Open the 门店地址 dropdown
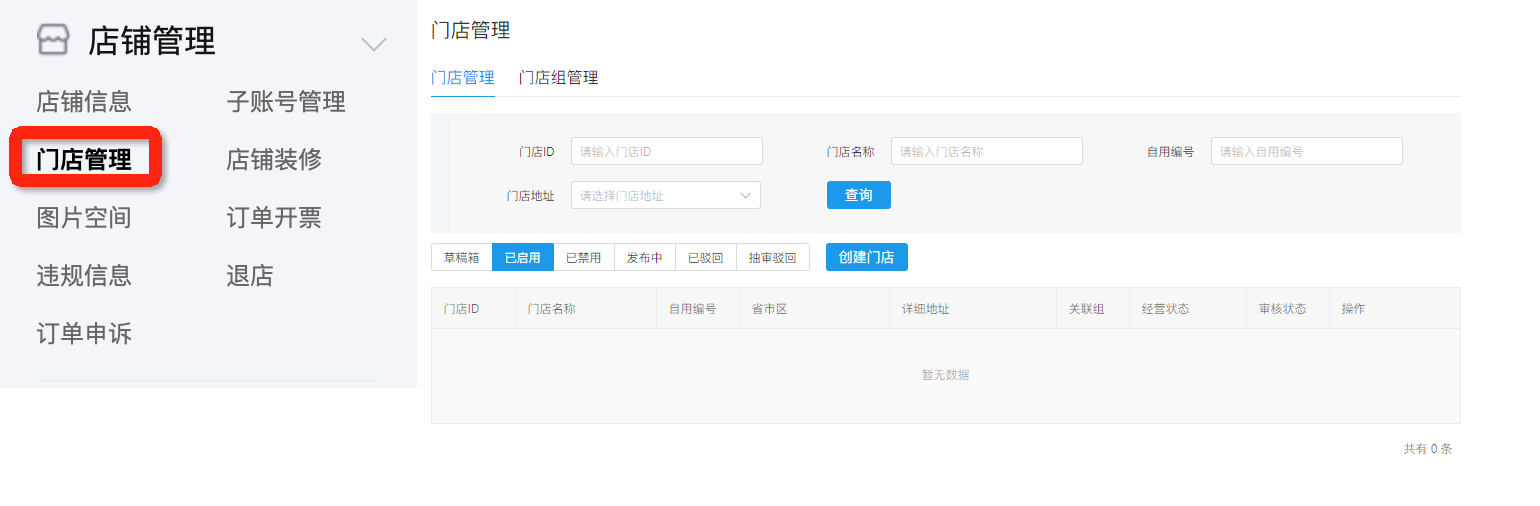 [x=666, y=195]
